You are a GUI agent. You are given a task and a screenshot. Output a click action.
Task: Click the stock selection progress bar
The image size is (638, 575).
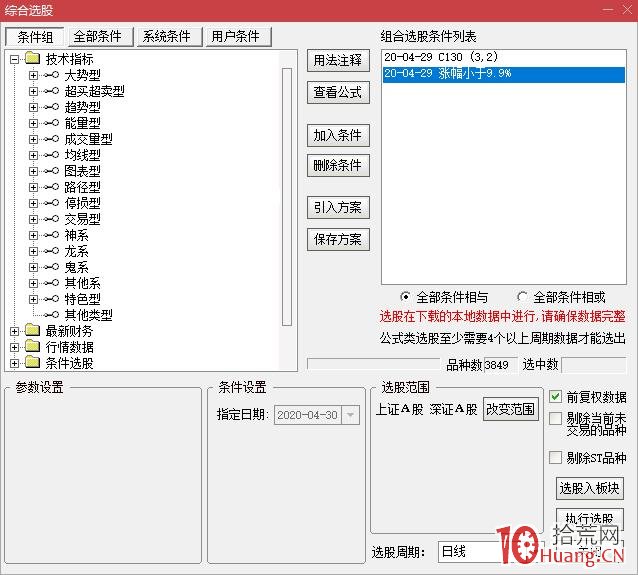point(374,364)
